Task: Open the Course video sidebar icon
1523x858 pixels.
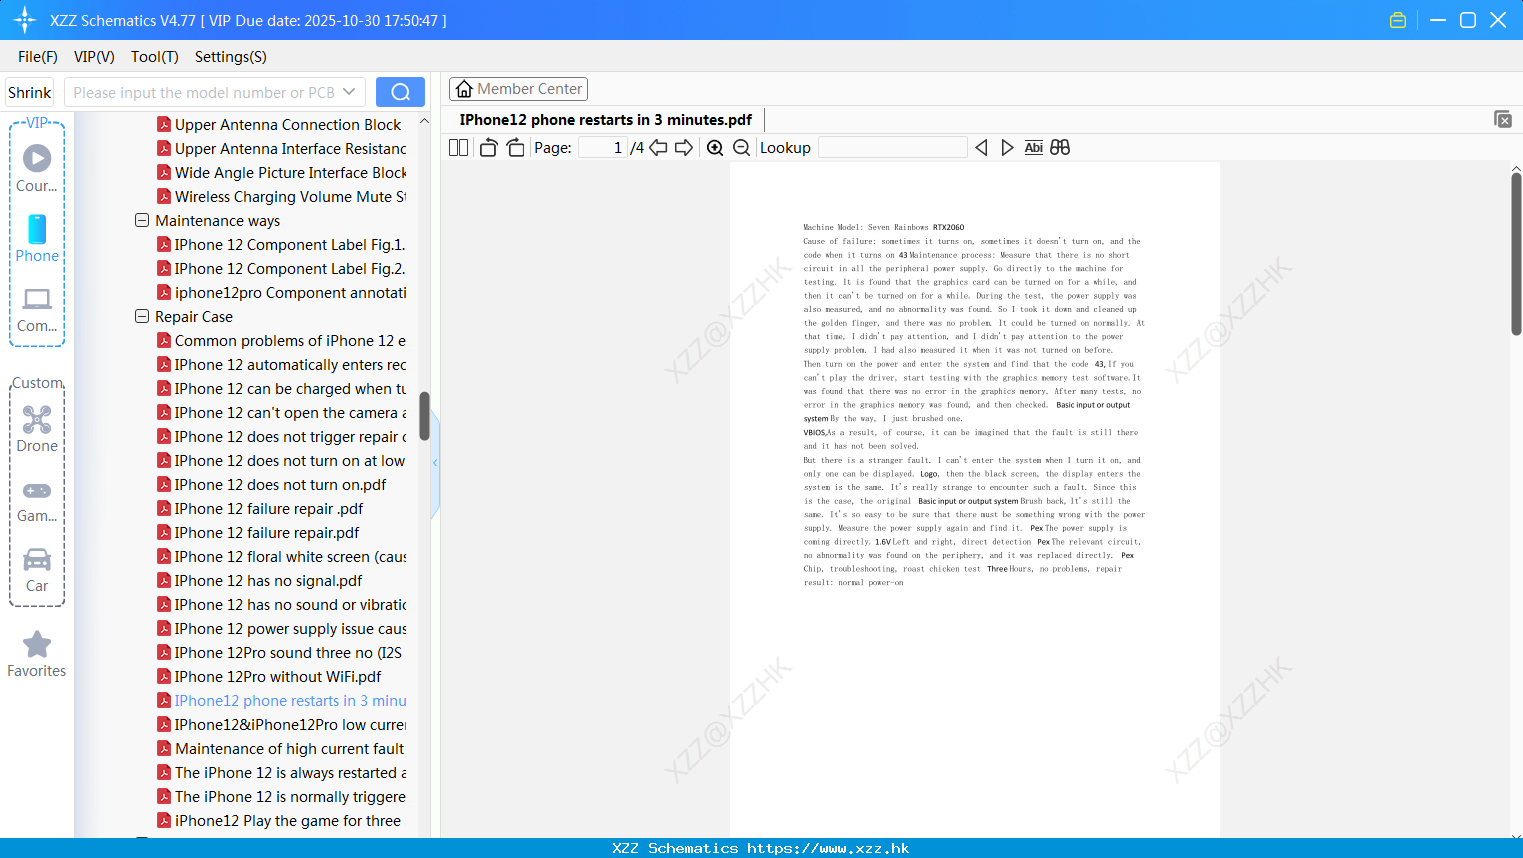Action: (37, 158)
